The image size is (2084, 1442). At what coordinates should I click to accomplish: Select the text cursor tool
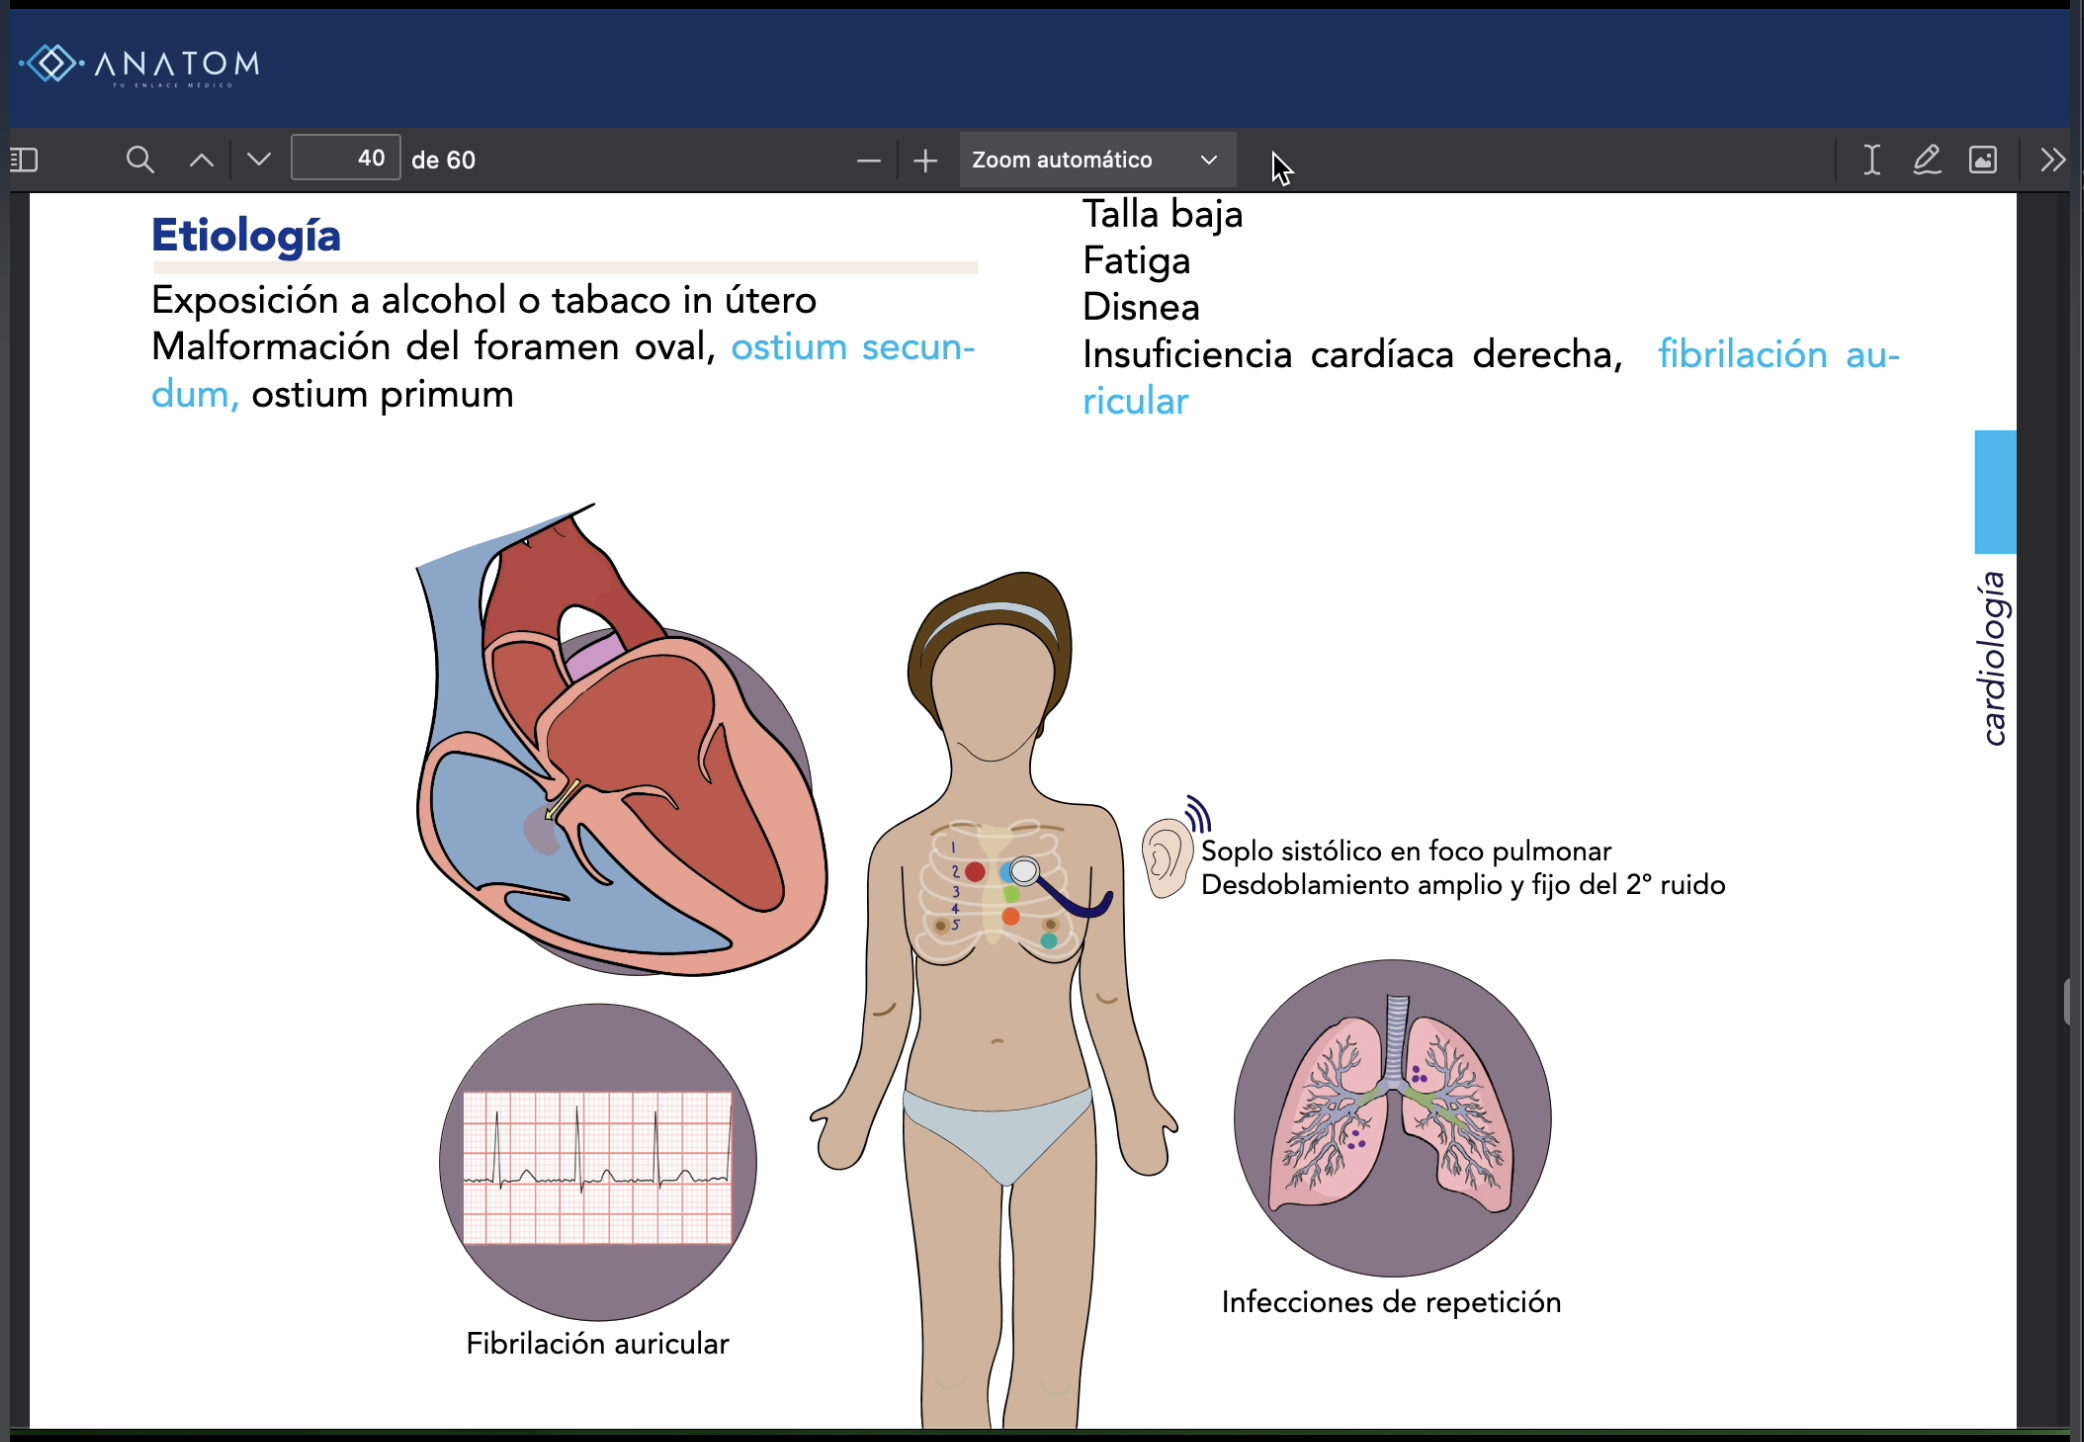click(x=1871, y=160)
